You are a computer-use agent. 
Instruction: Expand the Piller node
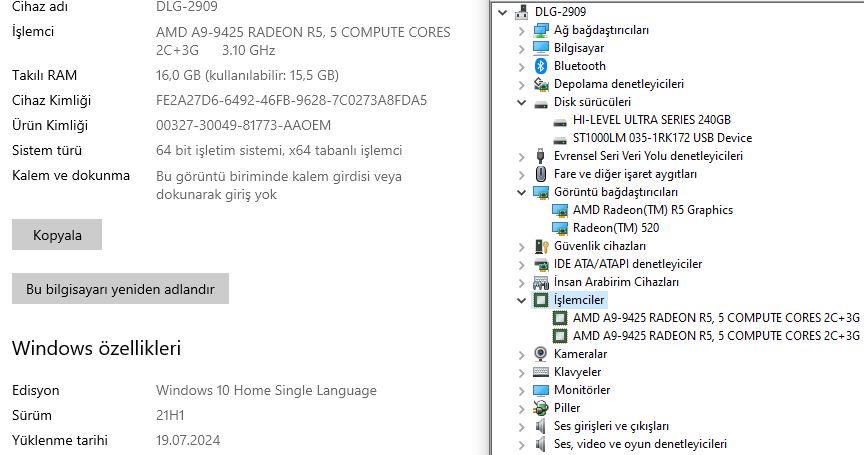(x=522, y=408)
